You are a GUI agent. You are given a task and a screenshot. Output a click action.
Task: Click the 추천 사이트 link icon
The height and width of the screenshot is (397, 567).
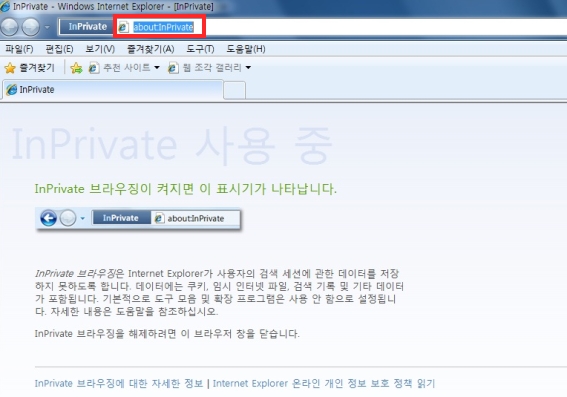pyautogui.click(x=94, y=68)
